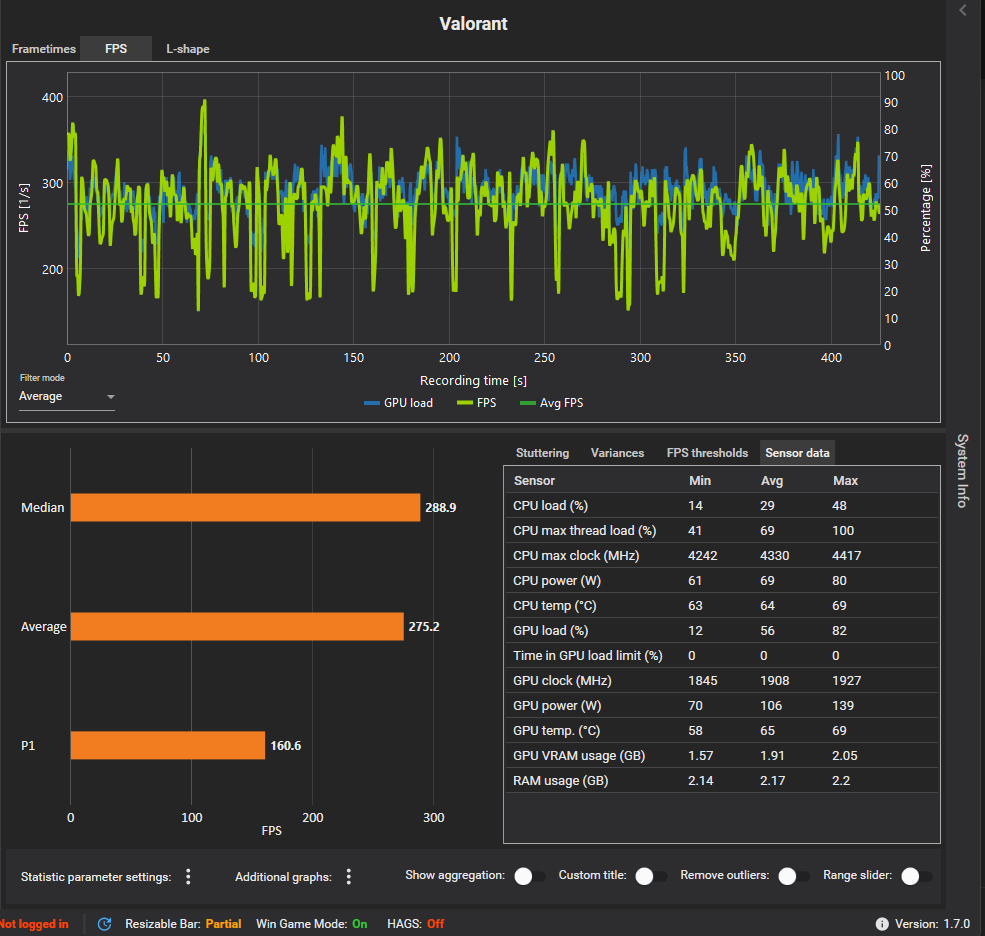Viewport: 985px width, 936px height.
Task: Click the Average orange bar
Action: point(237,626)
